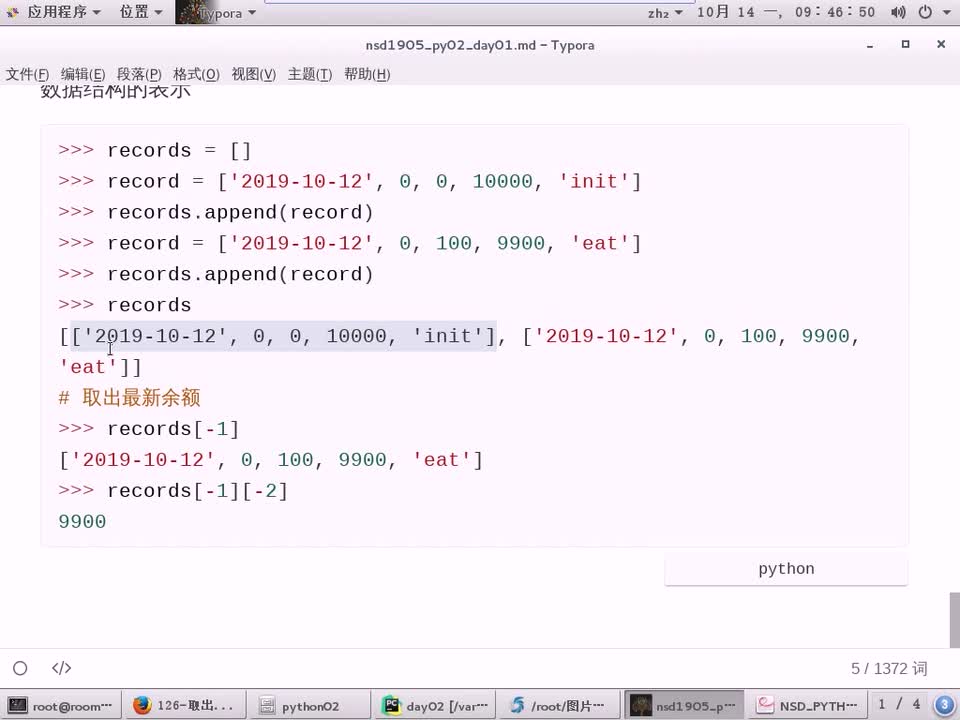Click the 5 / 1372 词 word count

tap(889, 669)
